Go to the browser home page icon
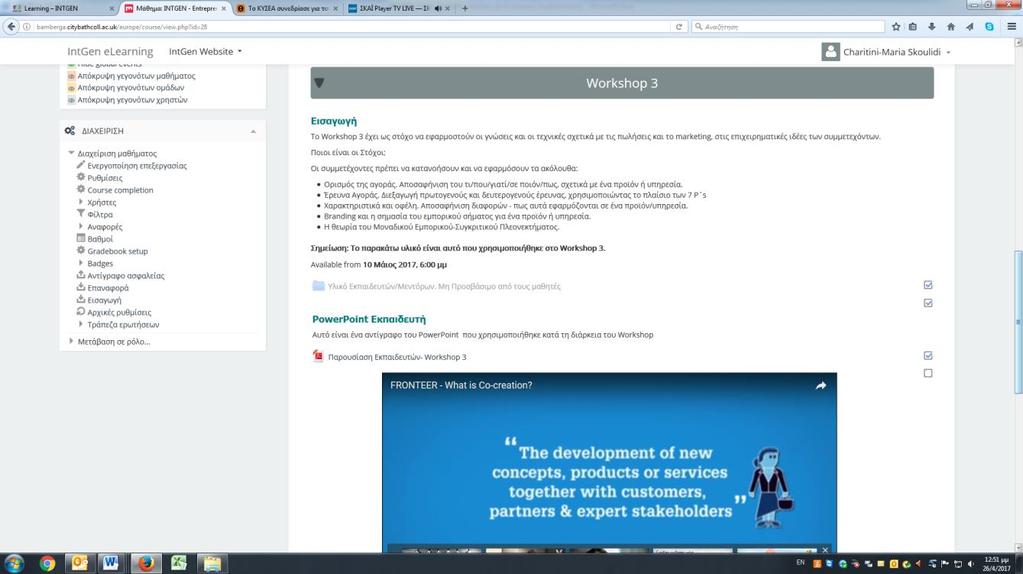This screenshot has width=1023, height=574. click(951, 27)
